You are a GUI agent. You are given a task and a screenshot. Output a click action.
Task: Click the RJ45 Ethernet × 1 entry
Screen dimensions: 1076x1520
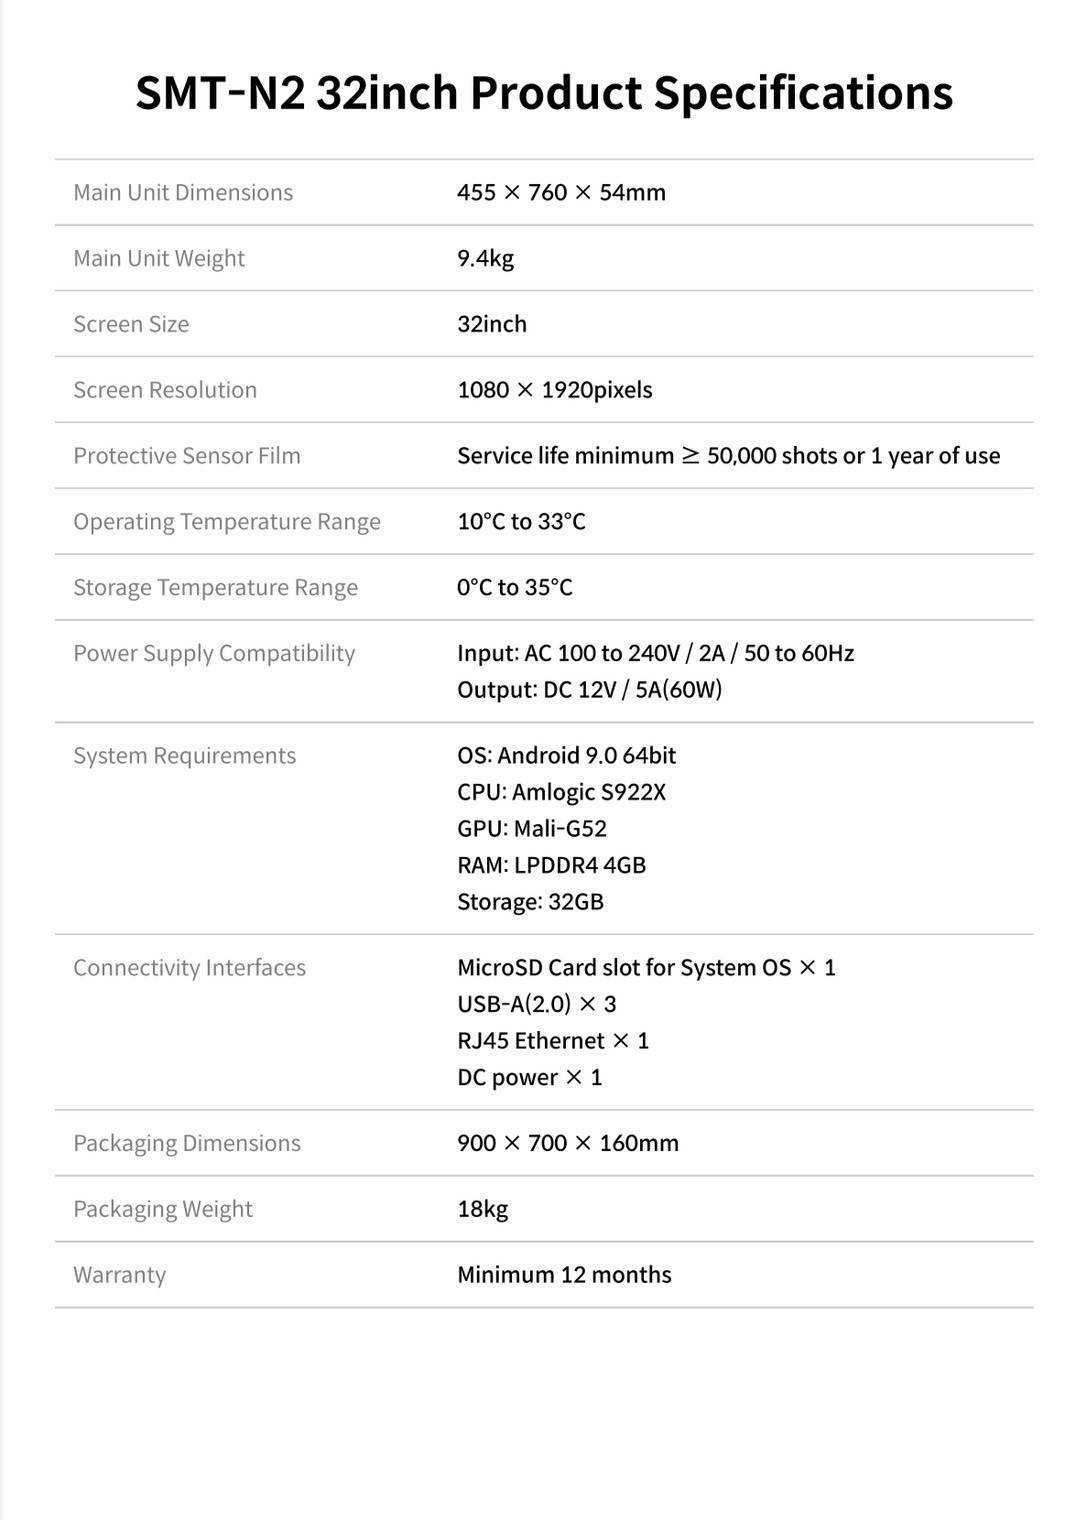pyautogui.click(x=553, y=1041)
